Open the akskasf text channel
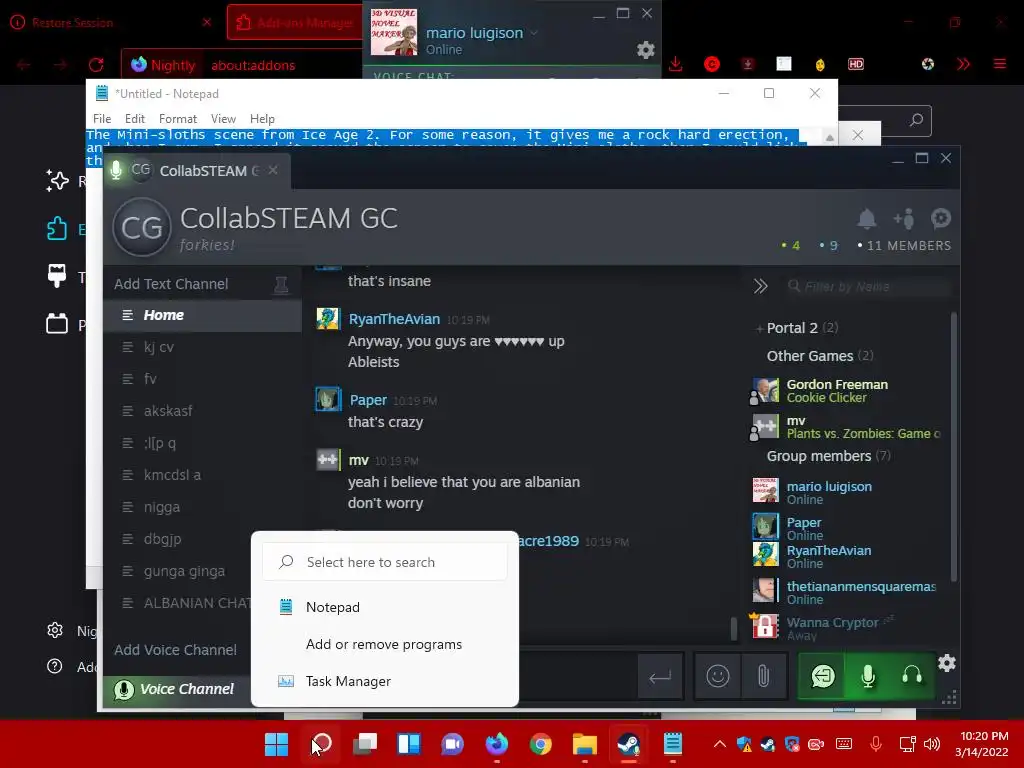Viewport: 1024px width, 768px height. [202, 411]
